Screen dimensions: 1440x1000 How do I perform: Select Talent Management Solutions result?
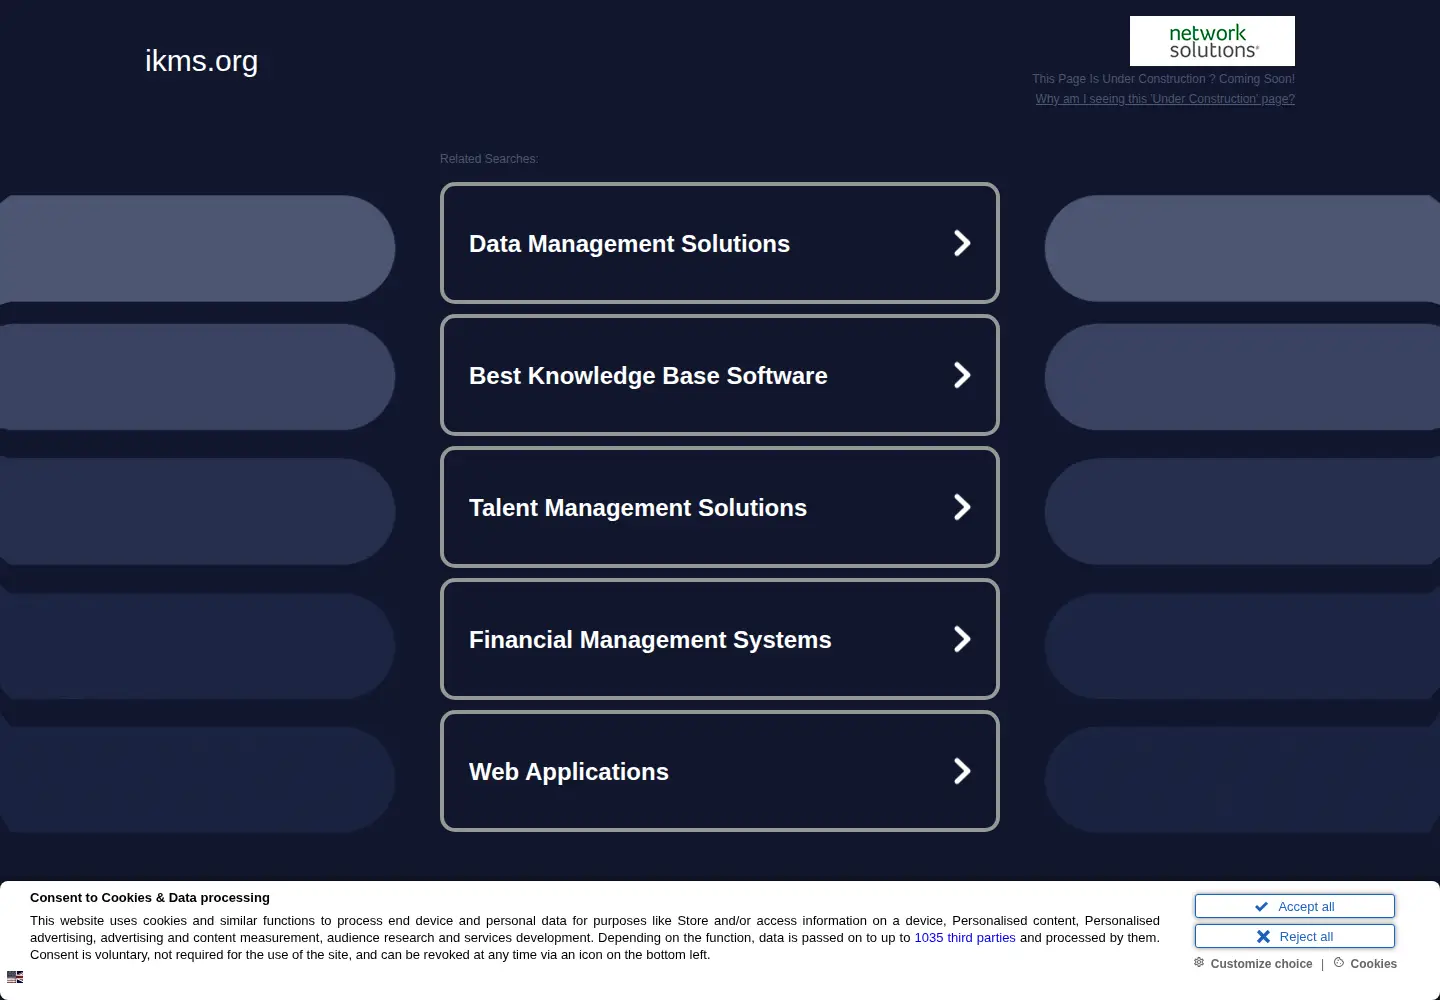pyautogui.click(x=720, y=507)
